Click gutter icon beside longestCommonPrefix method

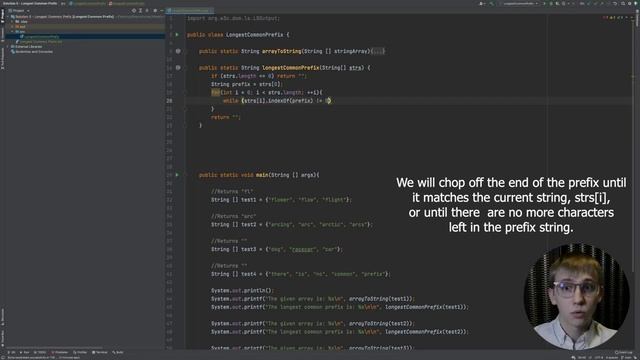click(178, 67)
